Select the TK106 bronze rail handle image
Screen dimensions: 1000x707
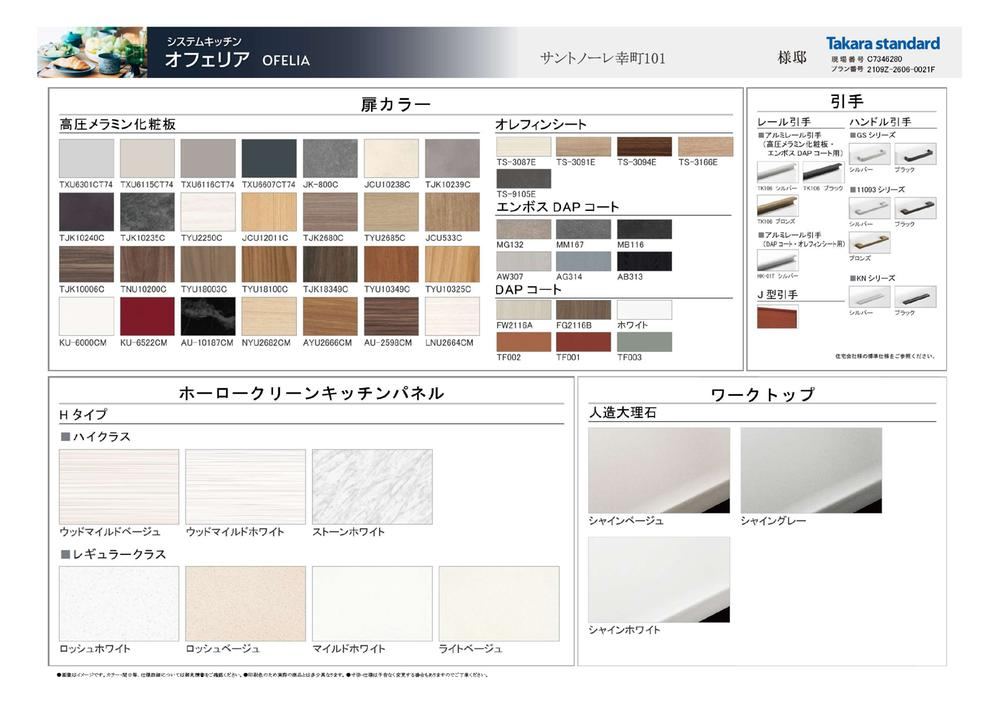pos(777,206)
